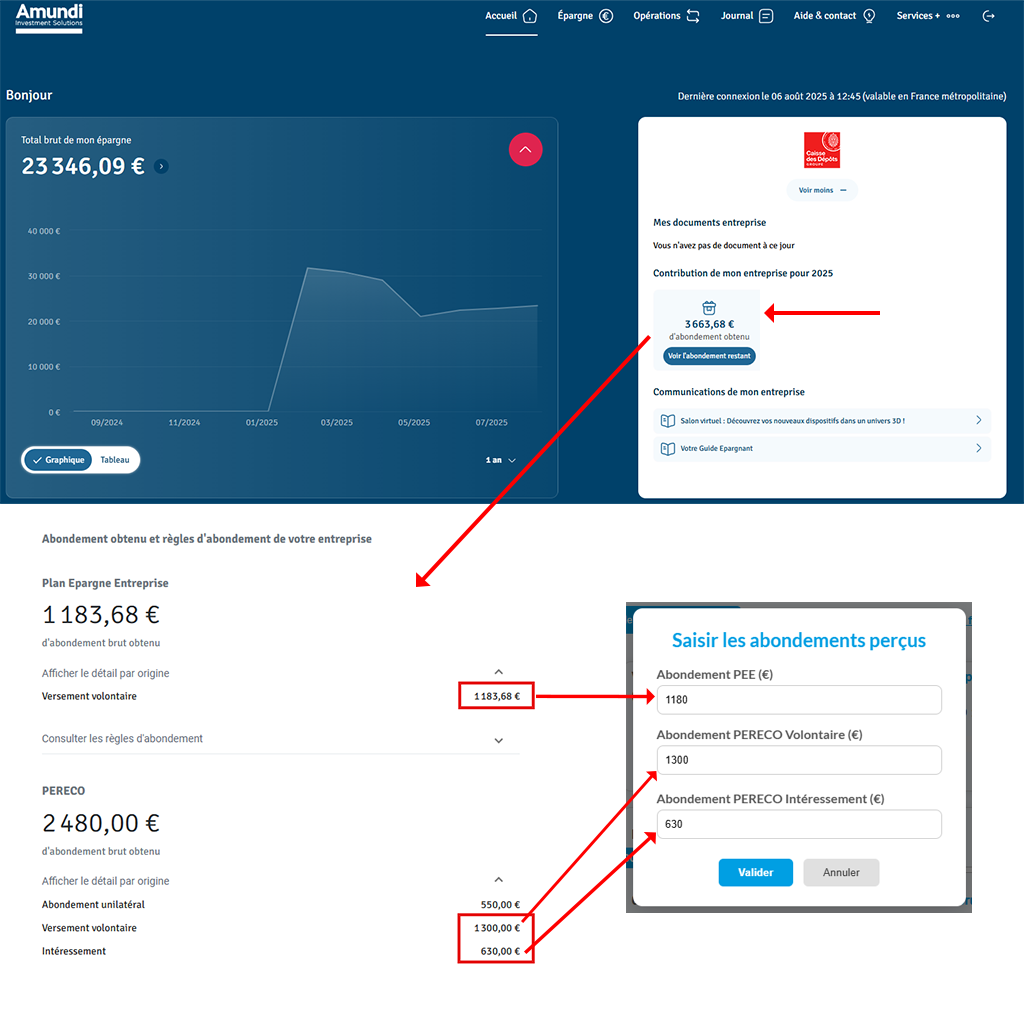Click chevron on Guide Epargnant row

tap(978, 449)
